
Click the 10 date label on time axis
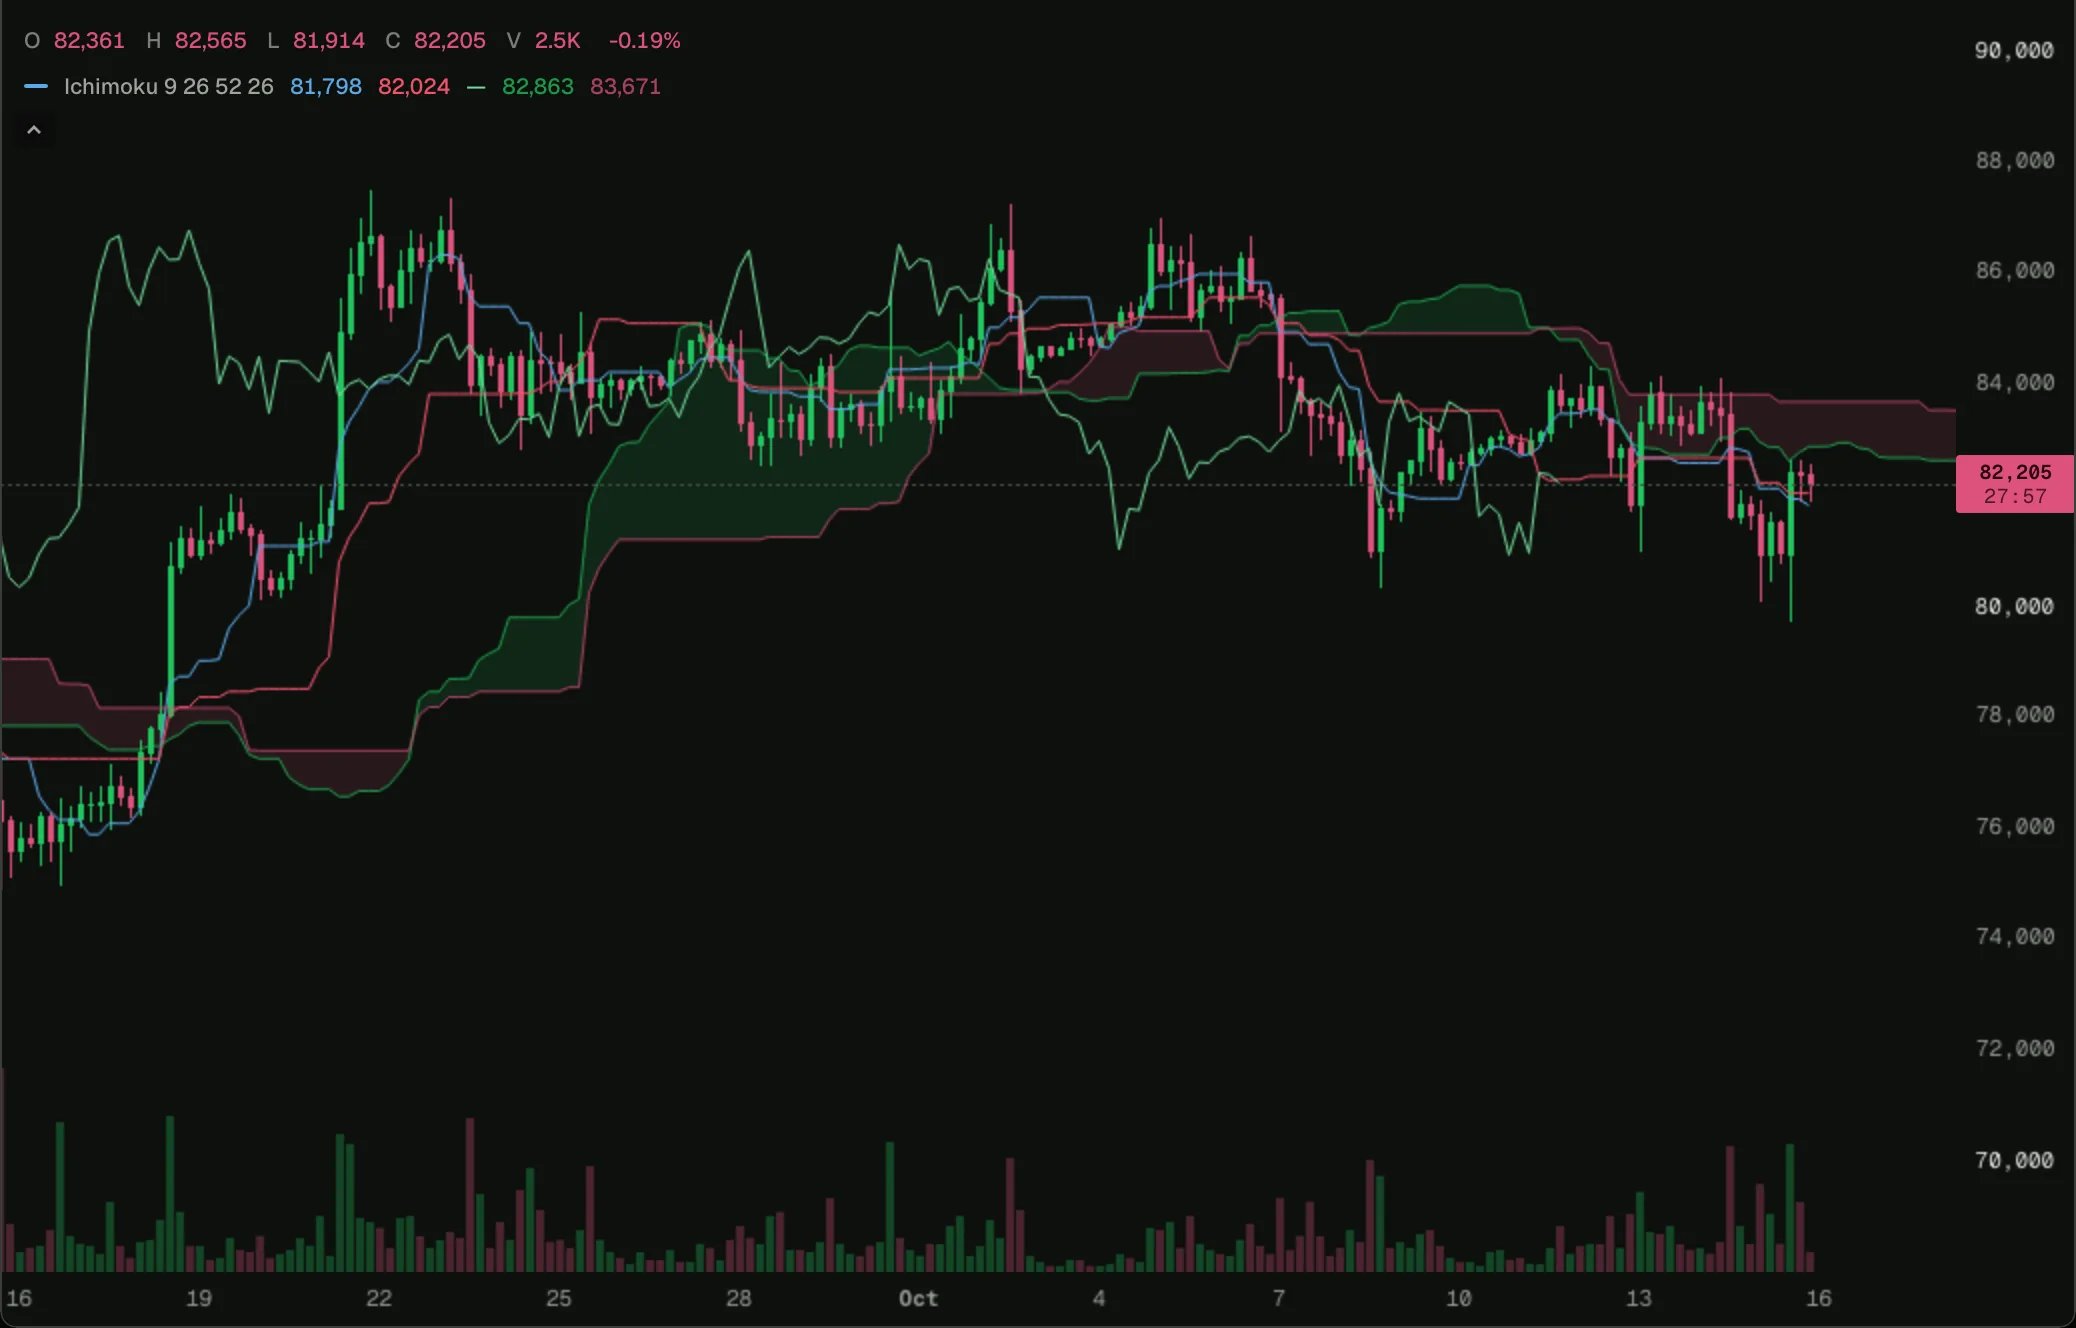pyautogui.click(x=1459, y=1298)
